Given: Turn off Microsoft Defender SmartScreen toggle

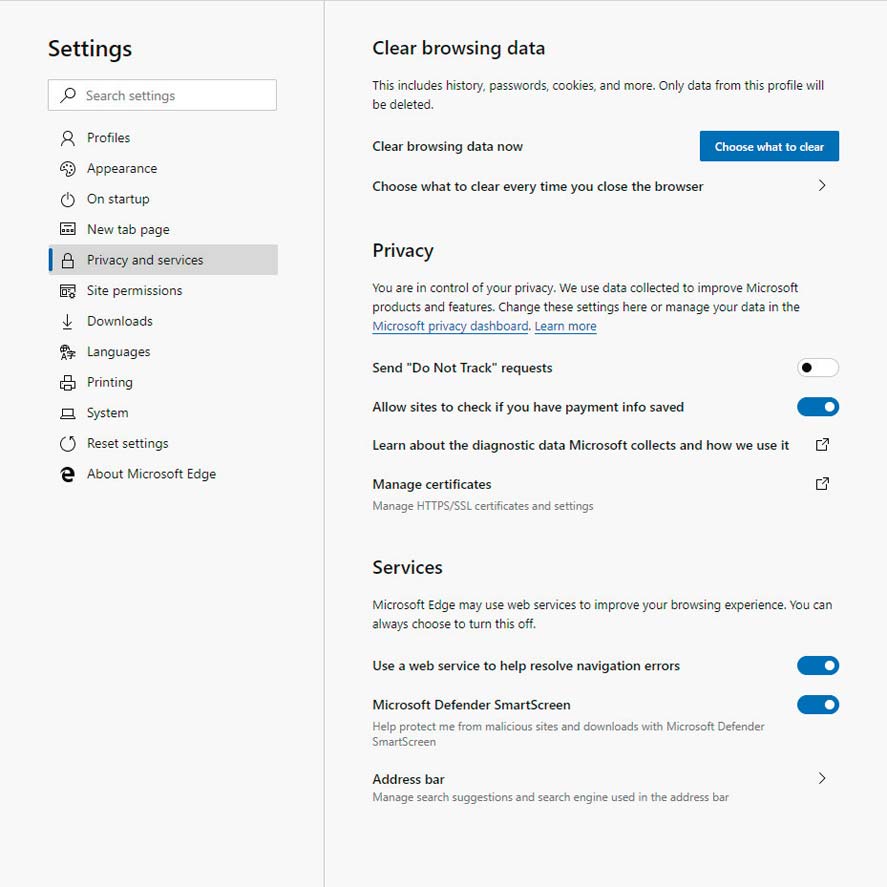Looking at the screenshot, I should click(817, 705).
